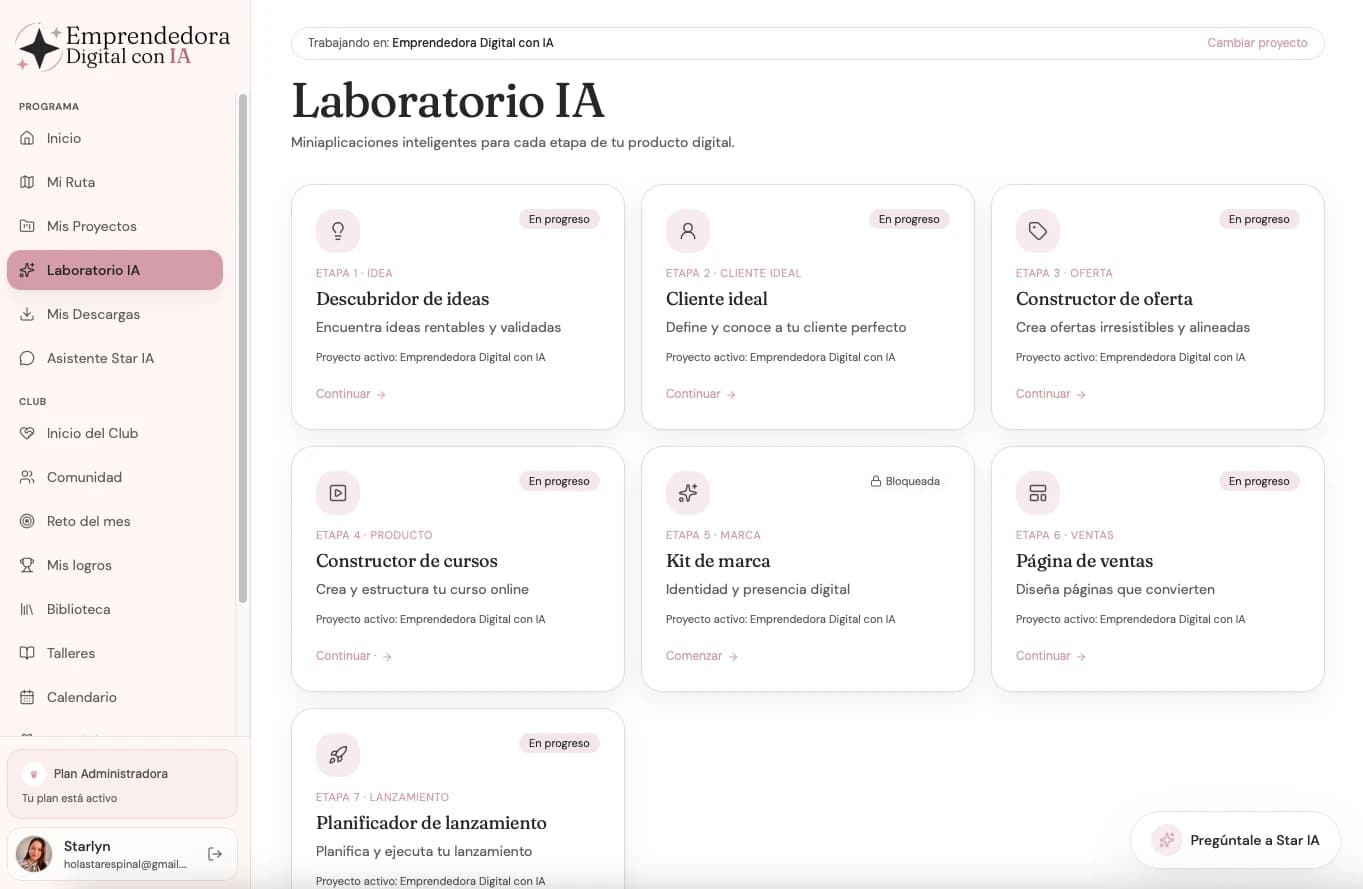Click the open book icon beside Talleres
This screenshot has height=889, width=1363.
coord(27,653)
